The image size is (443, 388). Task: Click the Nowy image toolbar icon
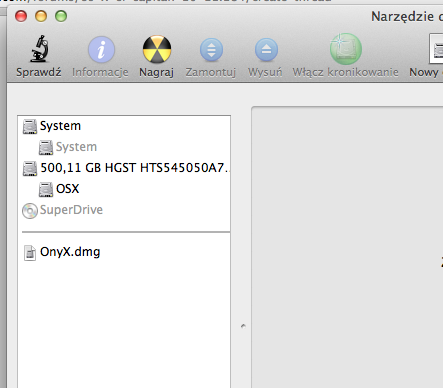(436, 49)
